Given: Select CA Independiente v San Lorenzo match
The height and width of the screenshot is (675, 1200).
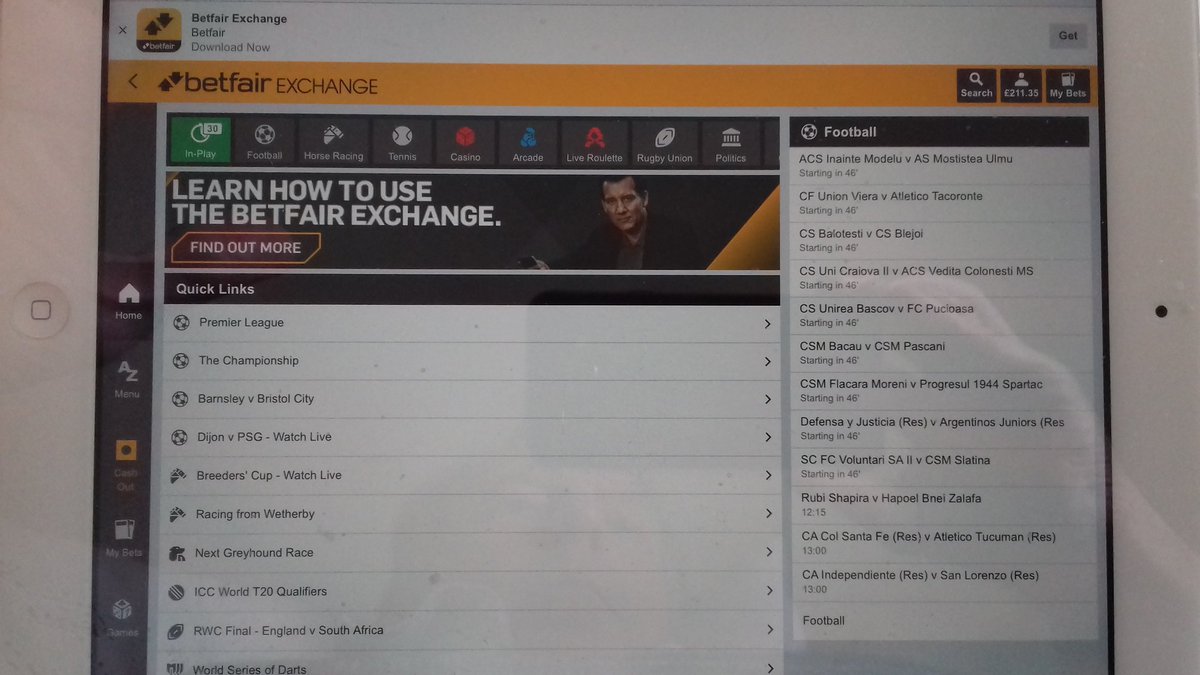Looking at the screenshot, I should click(945, 582).
